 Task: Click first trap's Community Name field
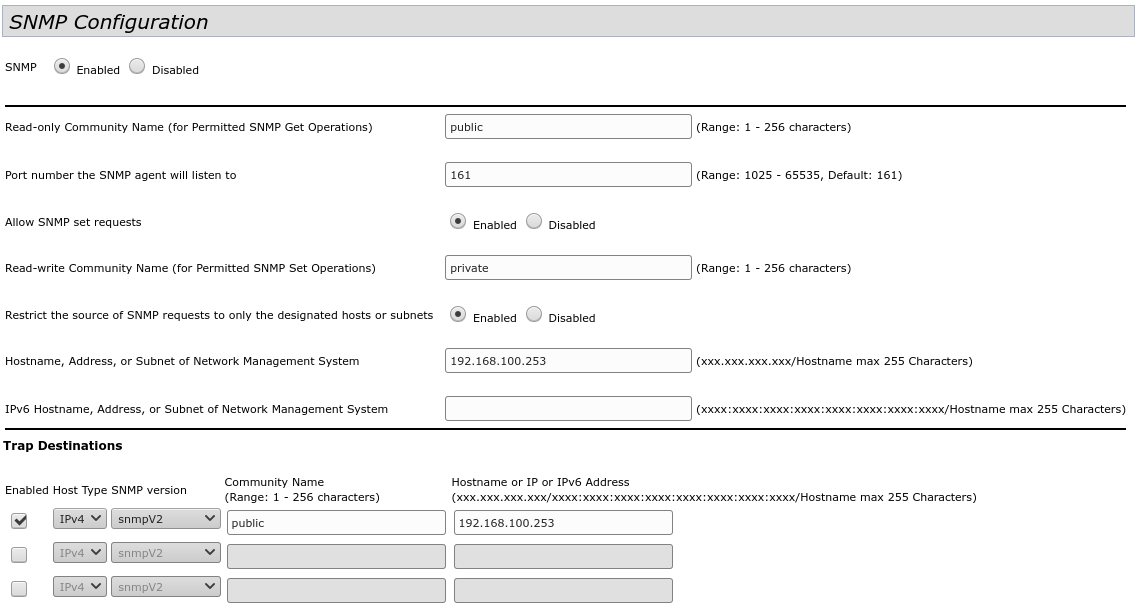pos(336,523)
